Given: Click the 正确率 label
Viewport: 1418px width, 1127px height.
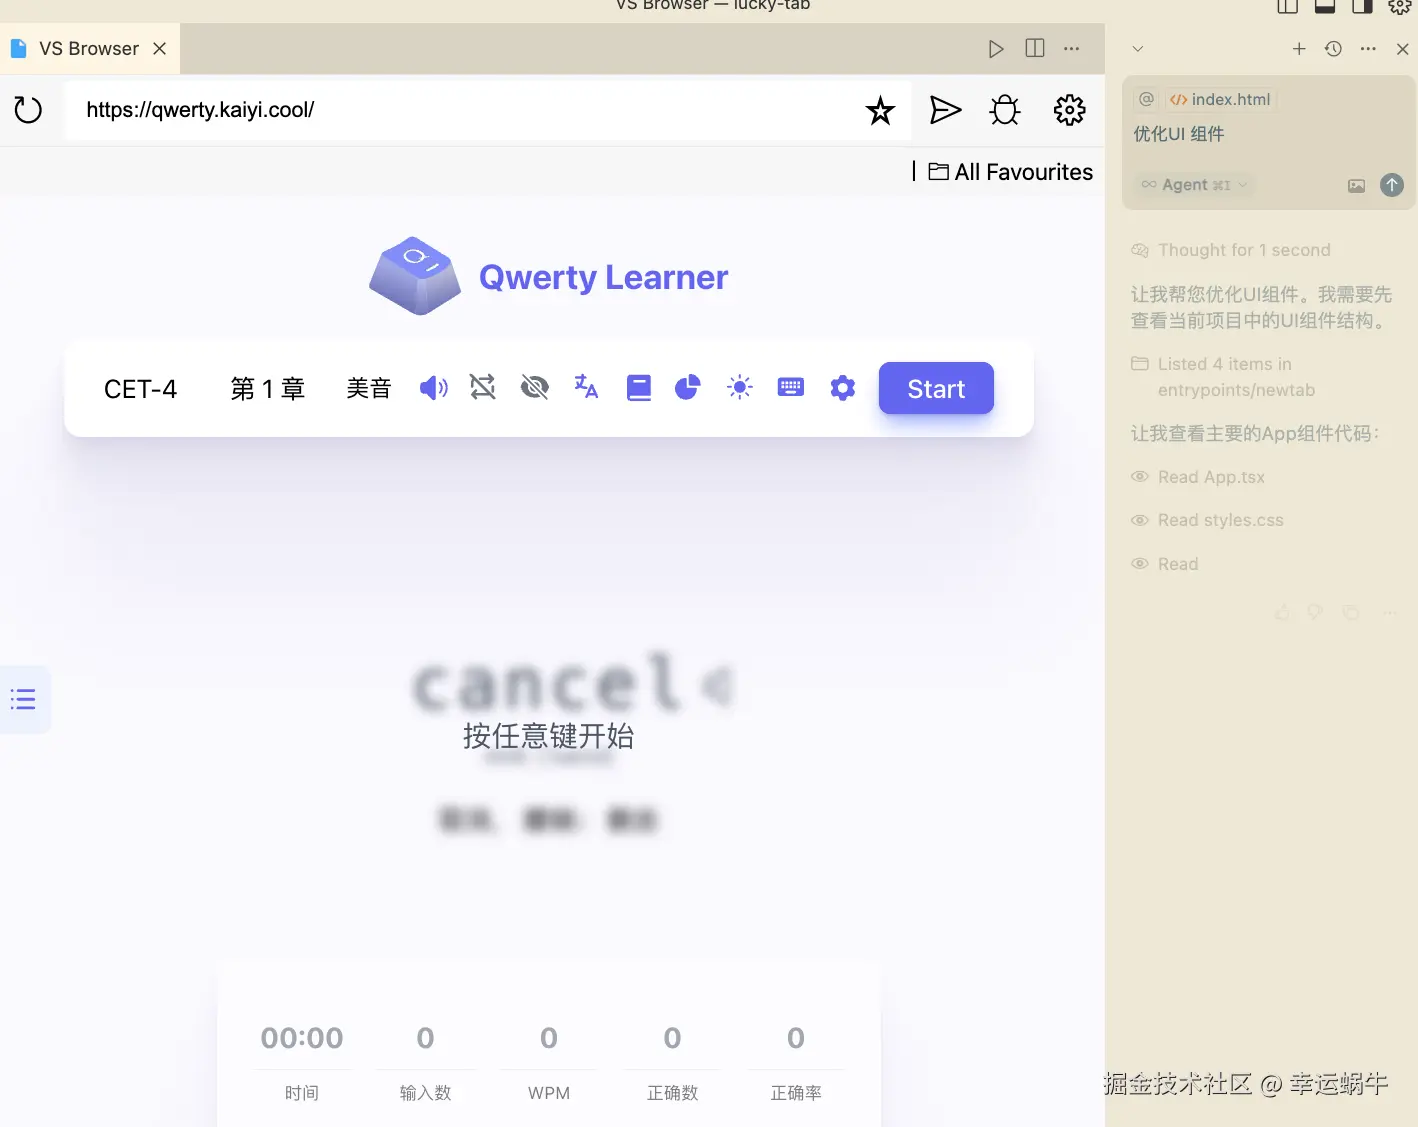Looking at the screenshot, I should 796,1093.
